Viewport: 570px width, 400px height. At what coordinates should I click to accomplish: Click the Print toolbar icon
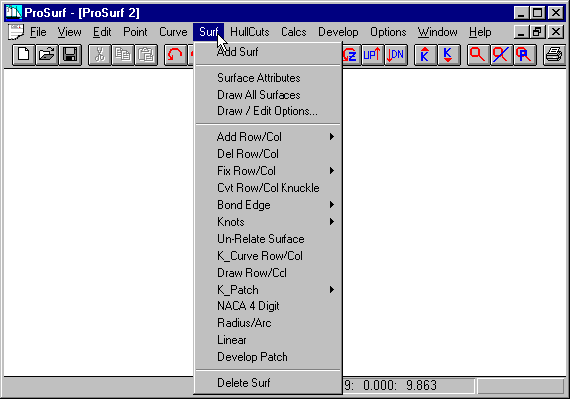tap(554, 55)
